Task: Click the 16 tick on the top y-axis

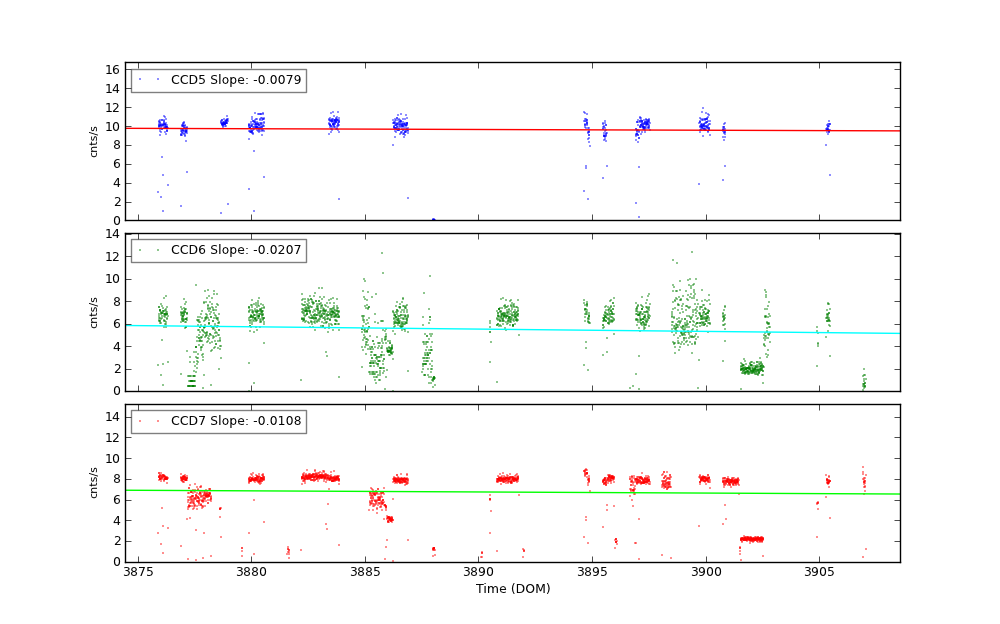Action: pos(115,69)
